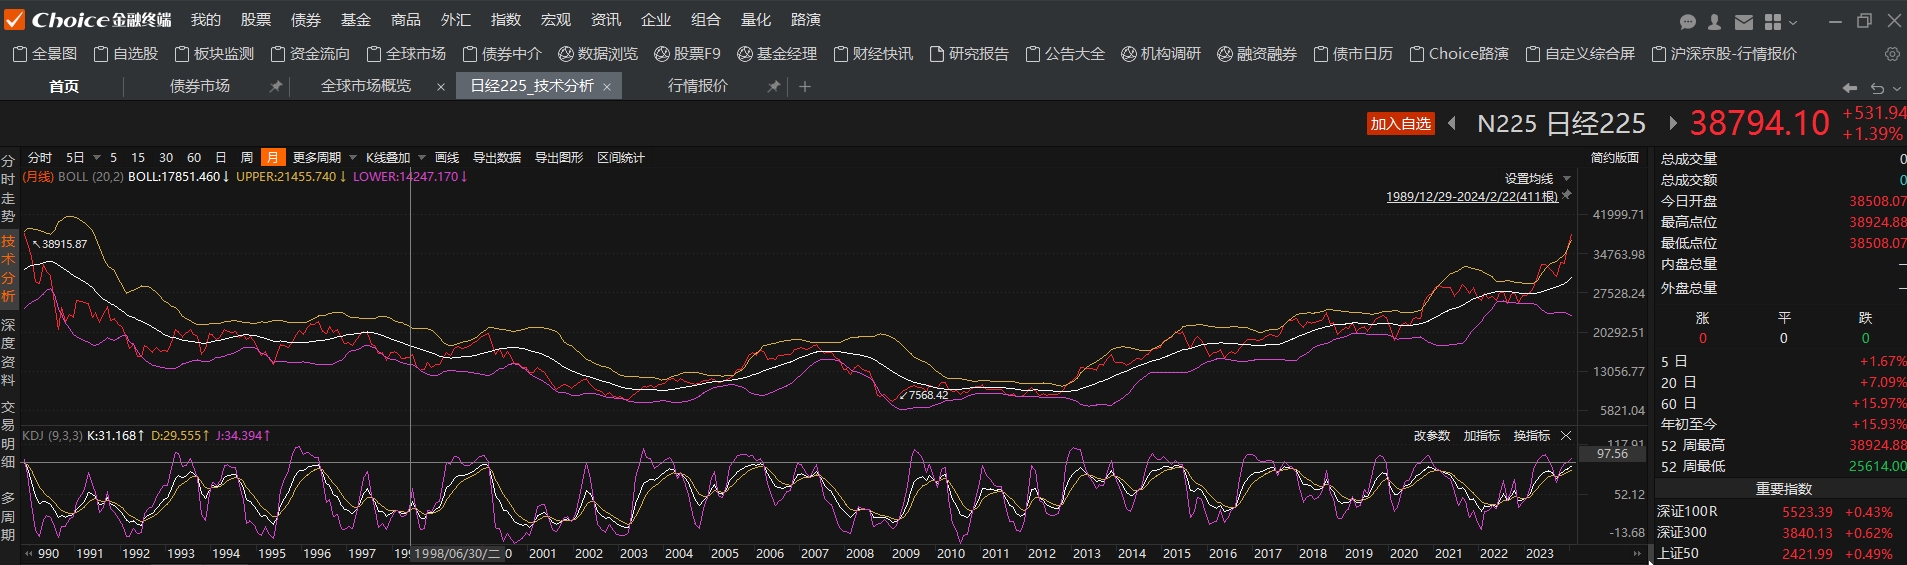1907x565 pixels.
Task: Click the new tab plus icon
Action: coord(805,87)
